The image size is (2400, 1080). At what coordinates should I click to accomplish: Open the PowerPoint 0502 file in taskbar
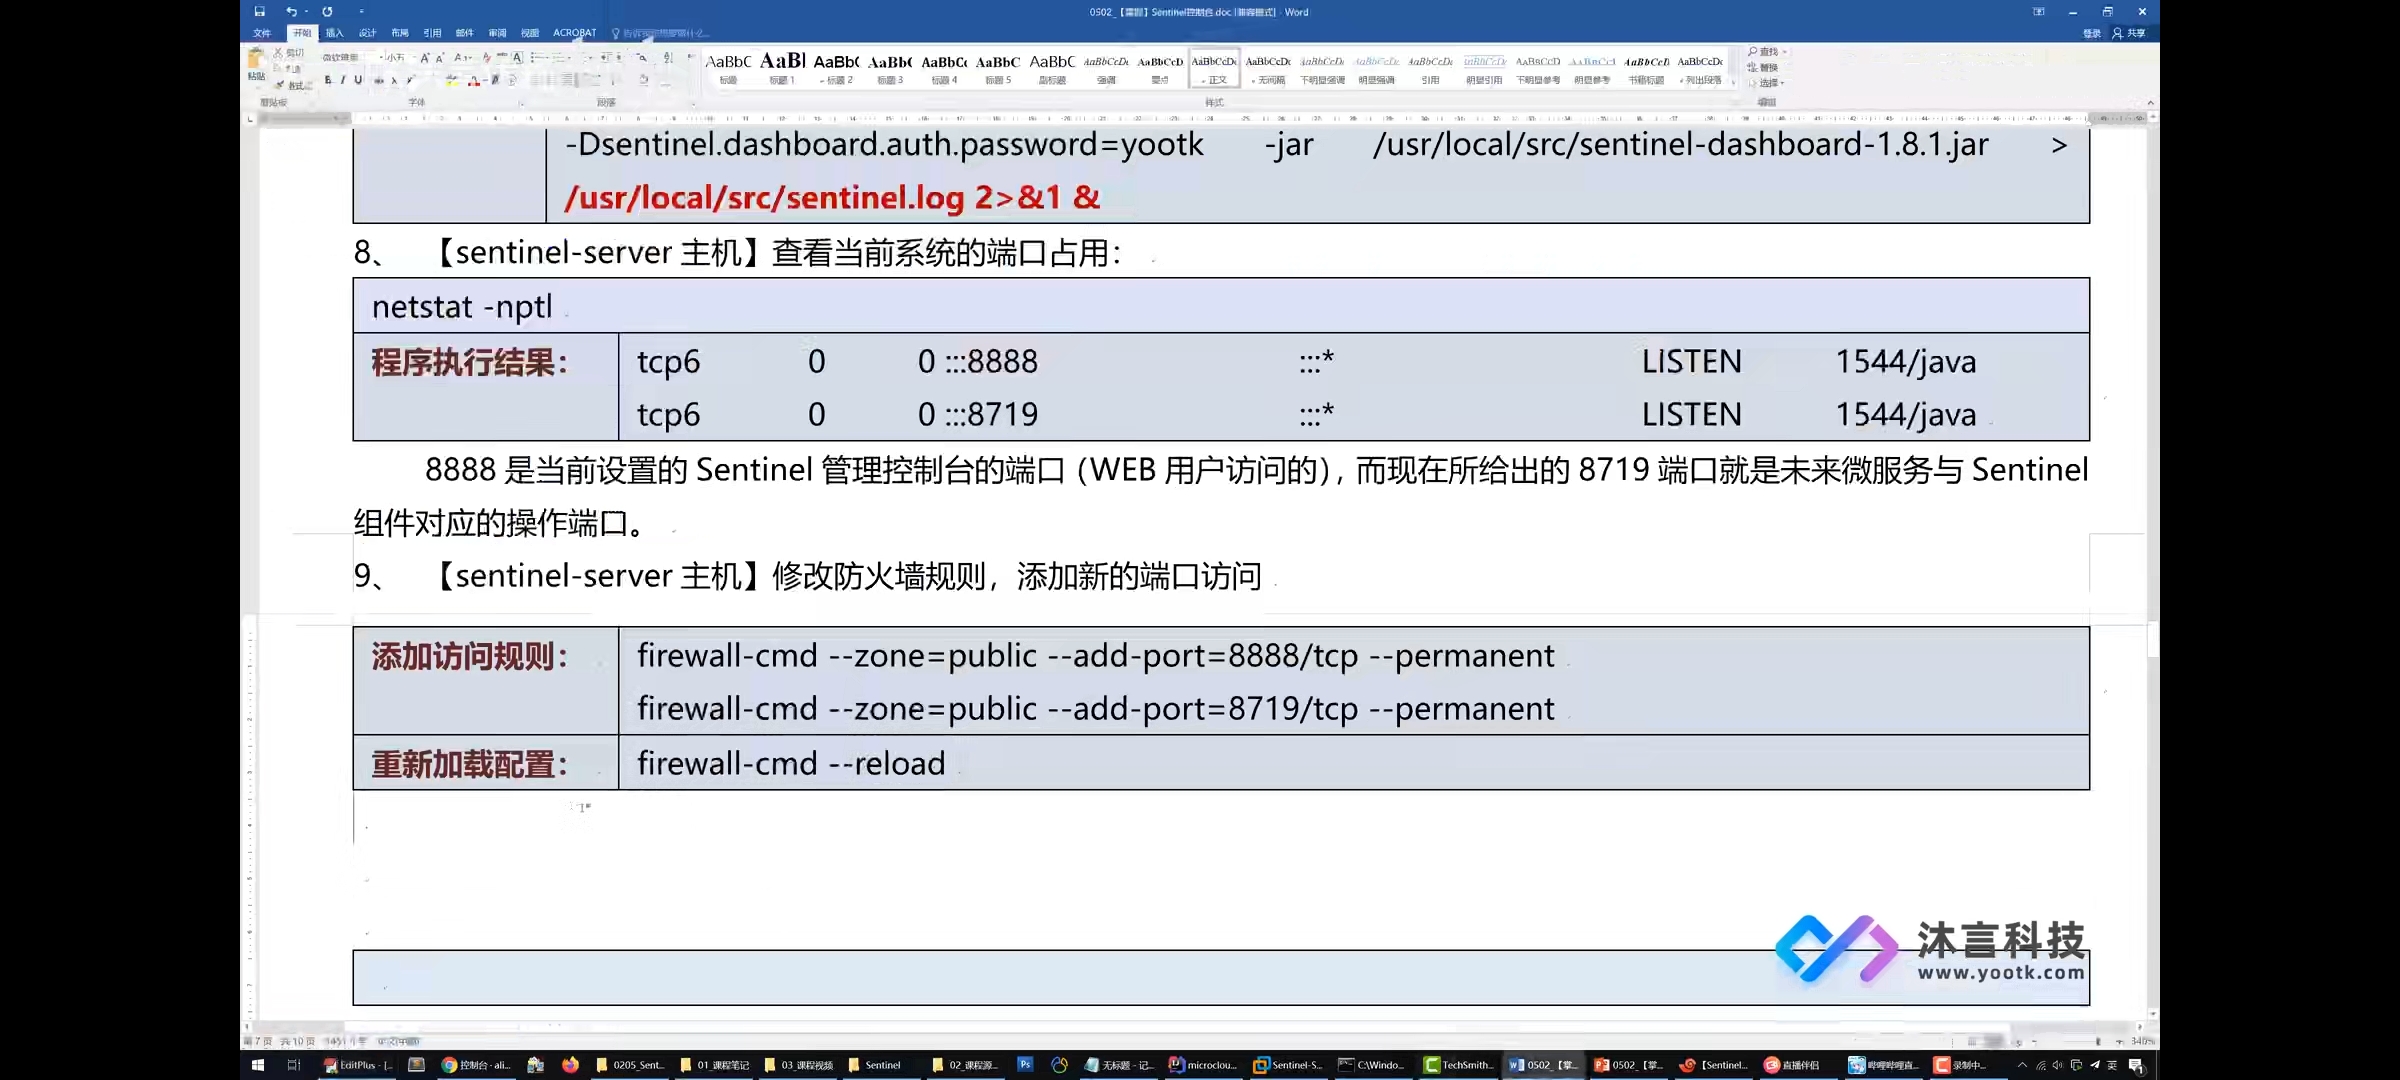coord(1629,1065)
